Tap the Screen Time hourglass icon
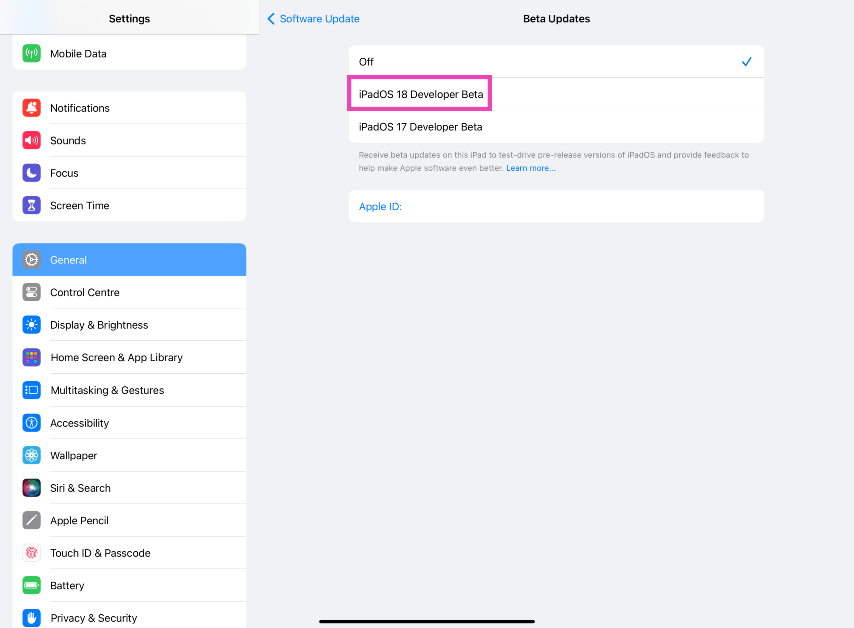854x628 pixels. coord(32,206)
